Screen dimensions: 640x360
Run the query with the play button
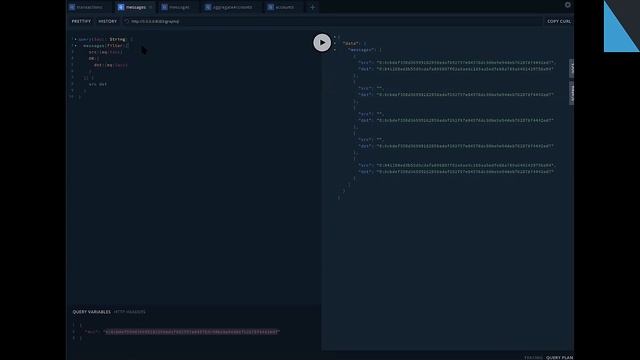tap(322, 42)
